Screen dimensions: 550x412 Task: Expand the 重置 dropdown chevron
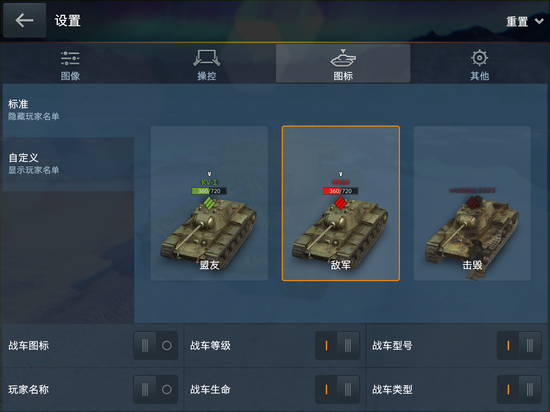pos(539,21)
